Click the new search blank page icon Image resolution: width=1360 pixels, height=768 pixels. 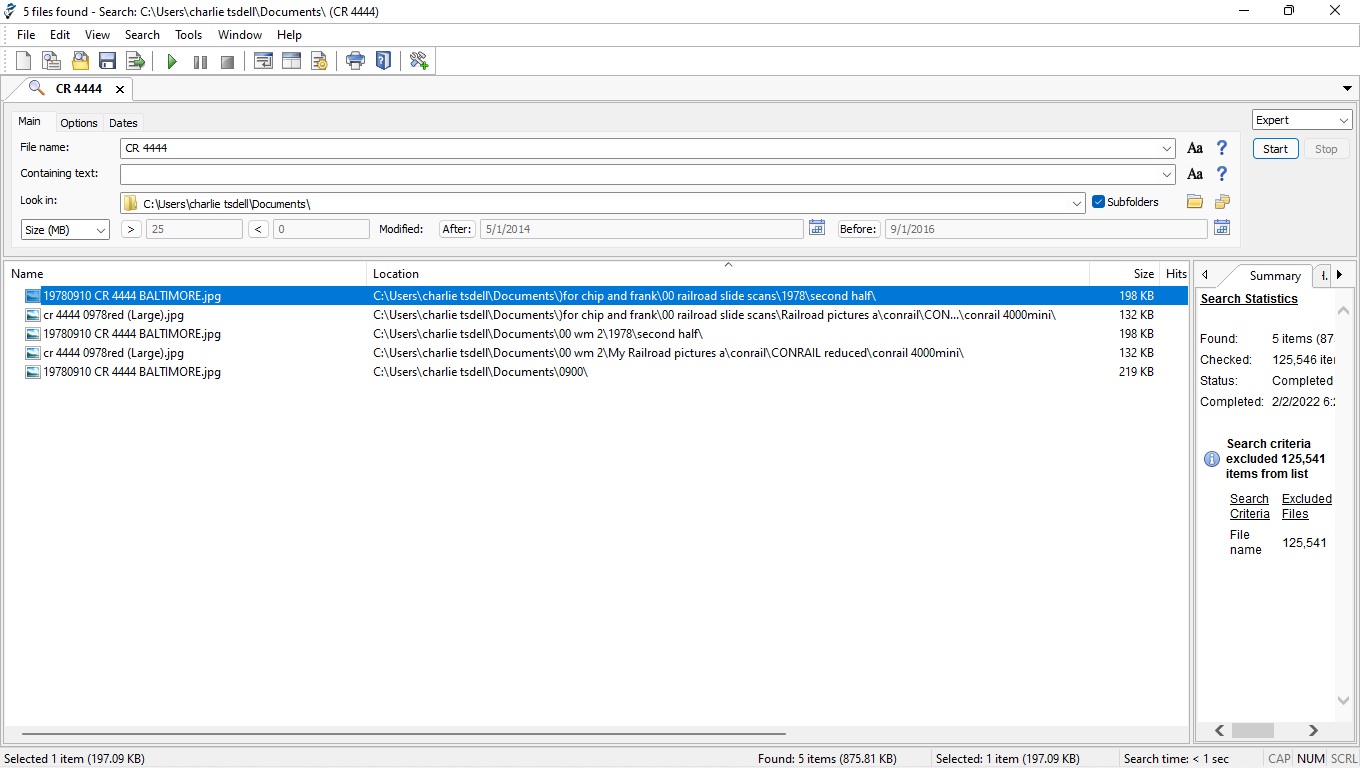click(24, 62)
